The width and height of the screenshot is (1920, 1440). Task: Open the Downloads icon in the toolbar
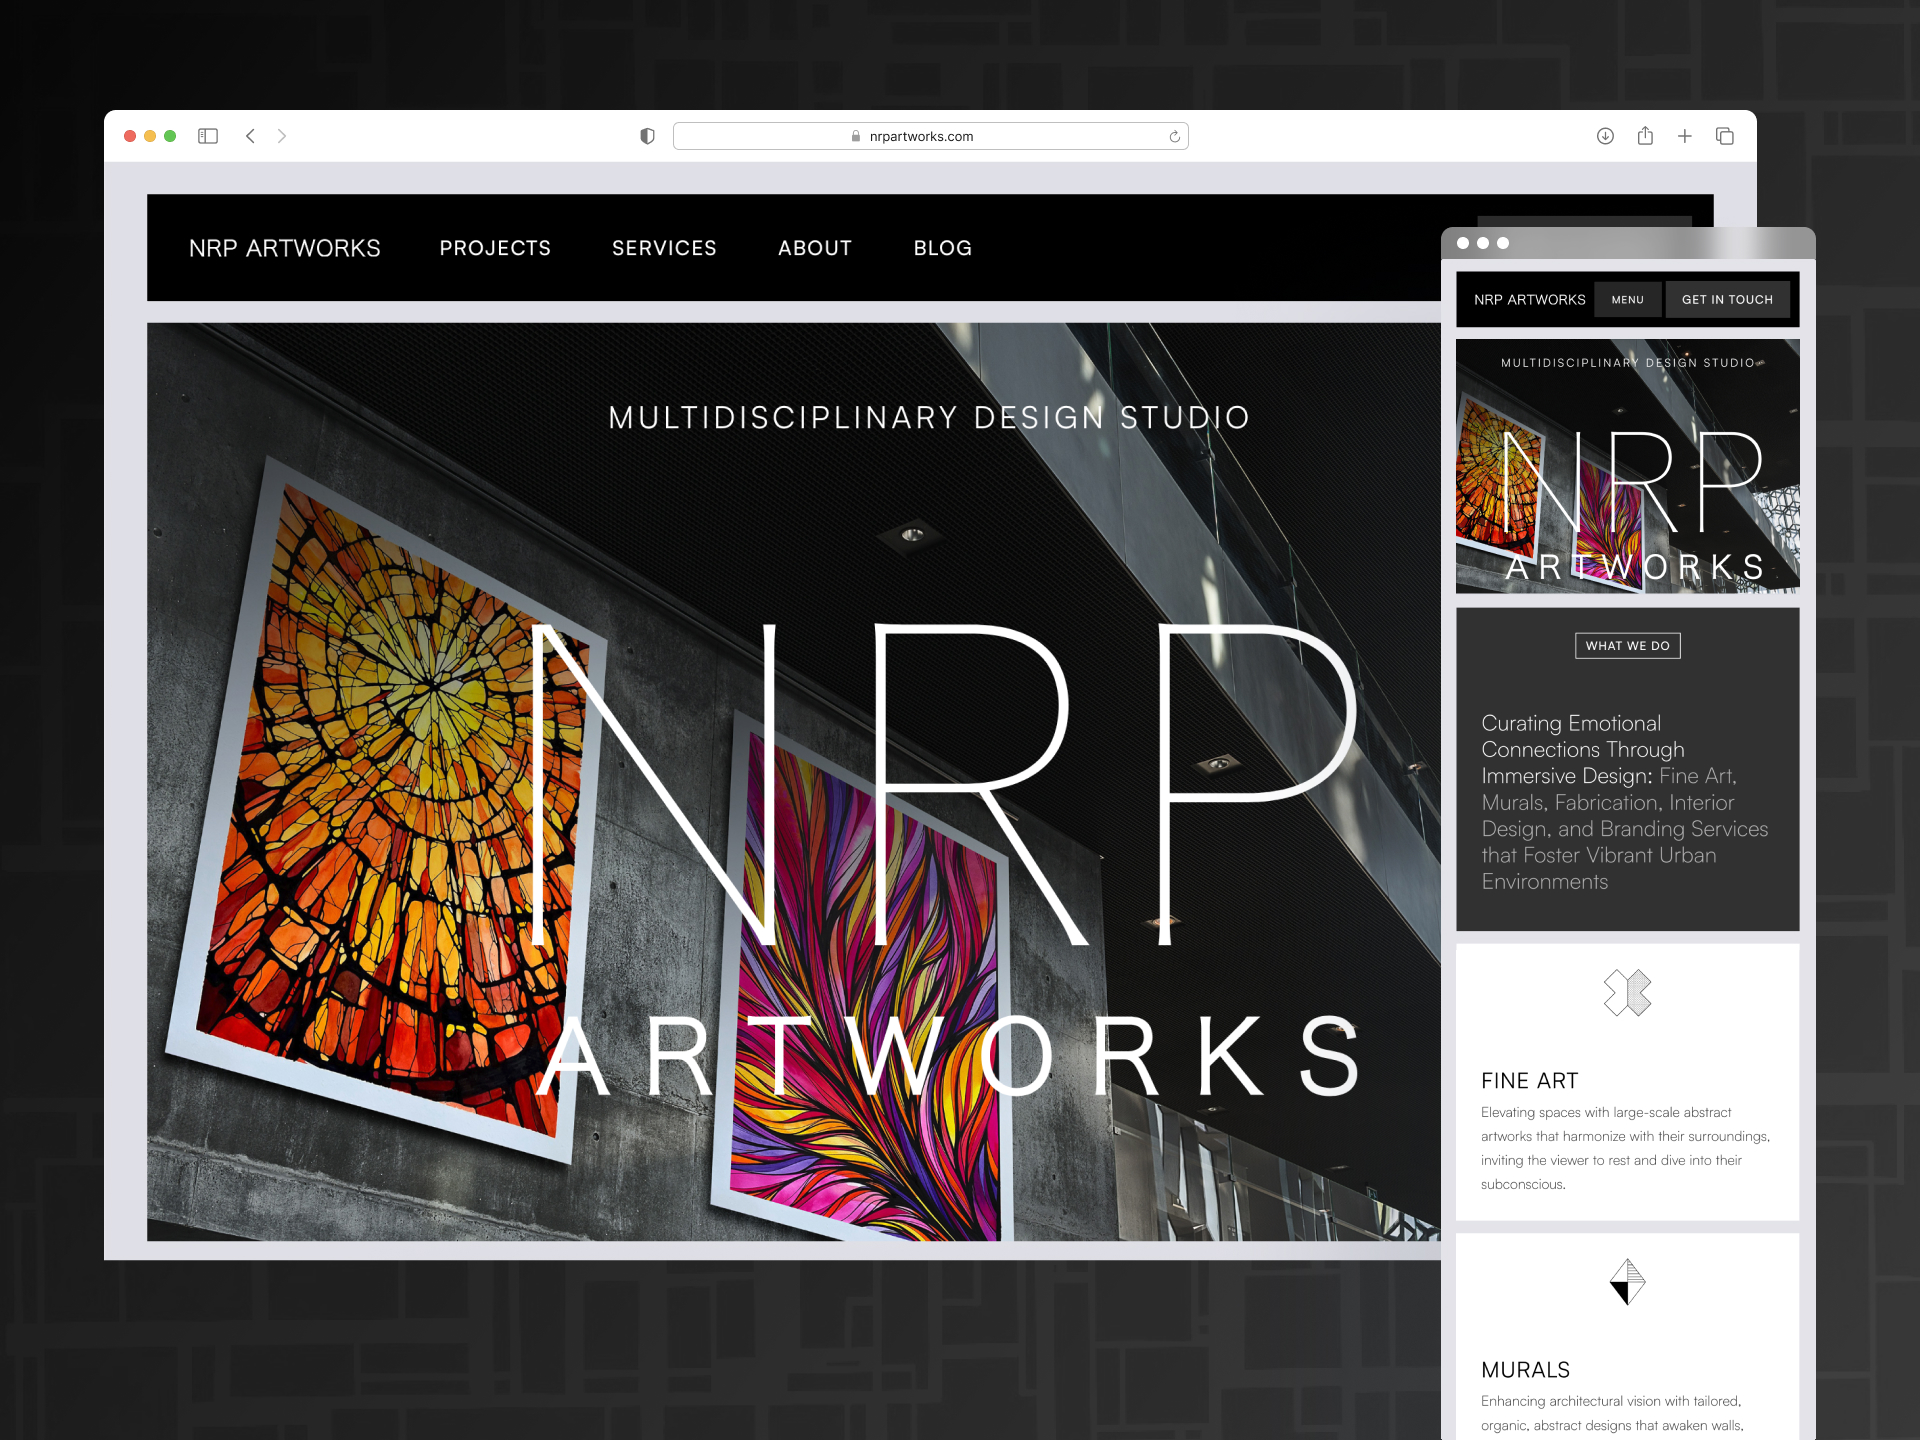[x=1605, y=135]
